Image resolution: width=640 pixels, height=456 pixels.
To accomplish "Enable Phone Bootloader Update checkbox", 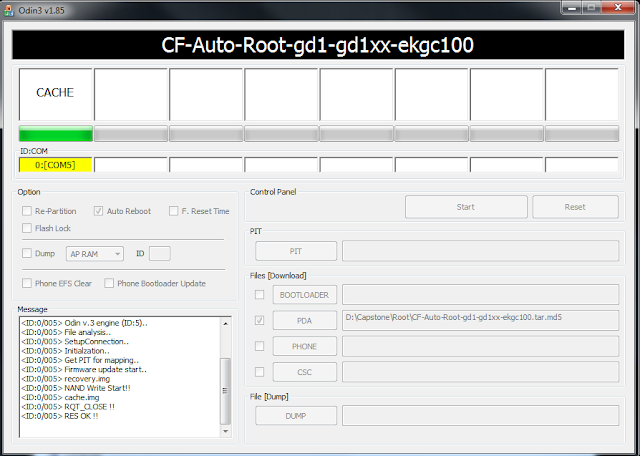I will [x=109, y=283].
